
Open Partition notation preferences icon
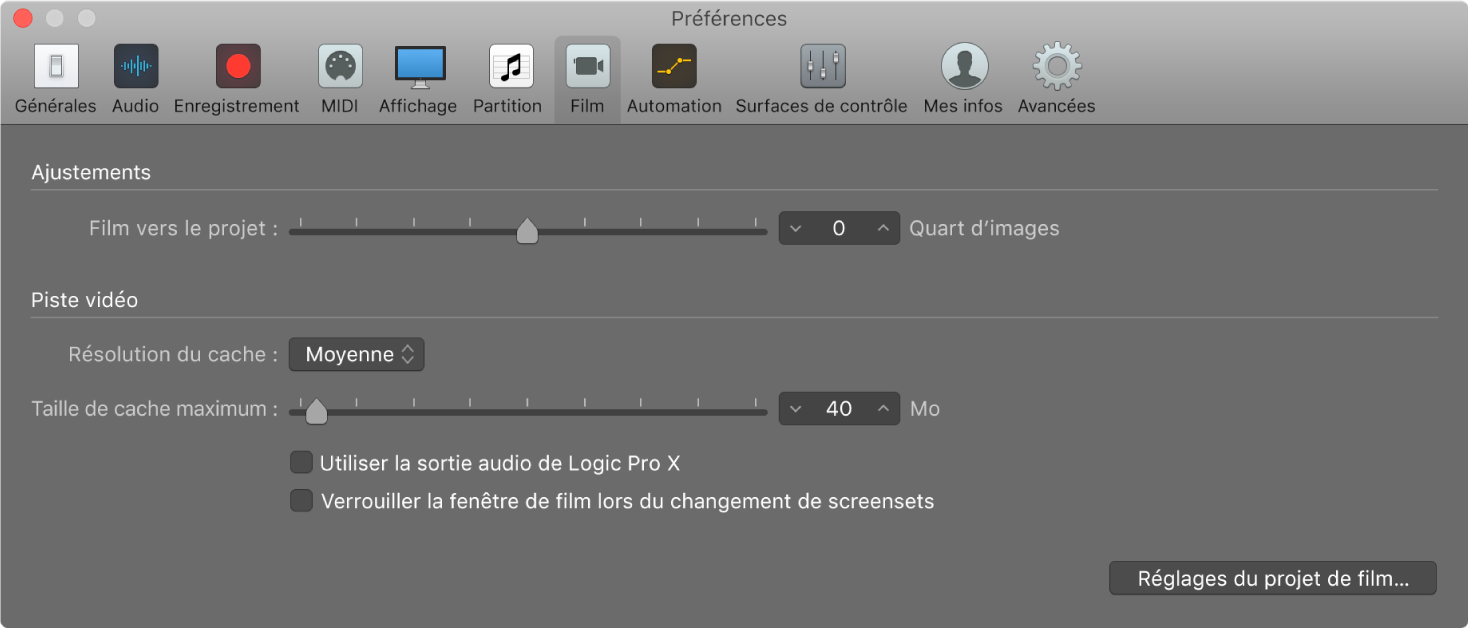point(507,65)
